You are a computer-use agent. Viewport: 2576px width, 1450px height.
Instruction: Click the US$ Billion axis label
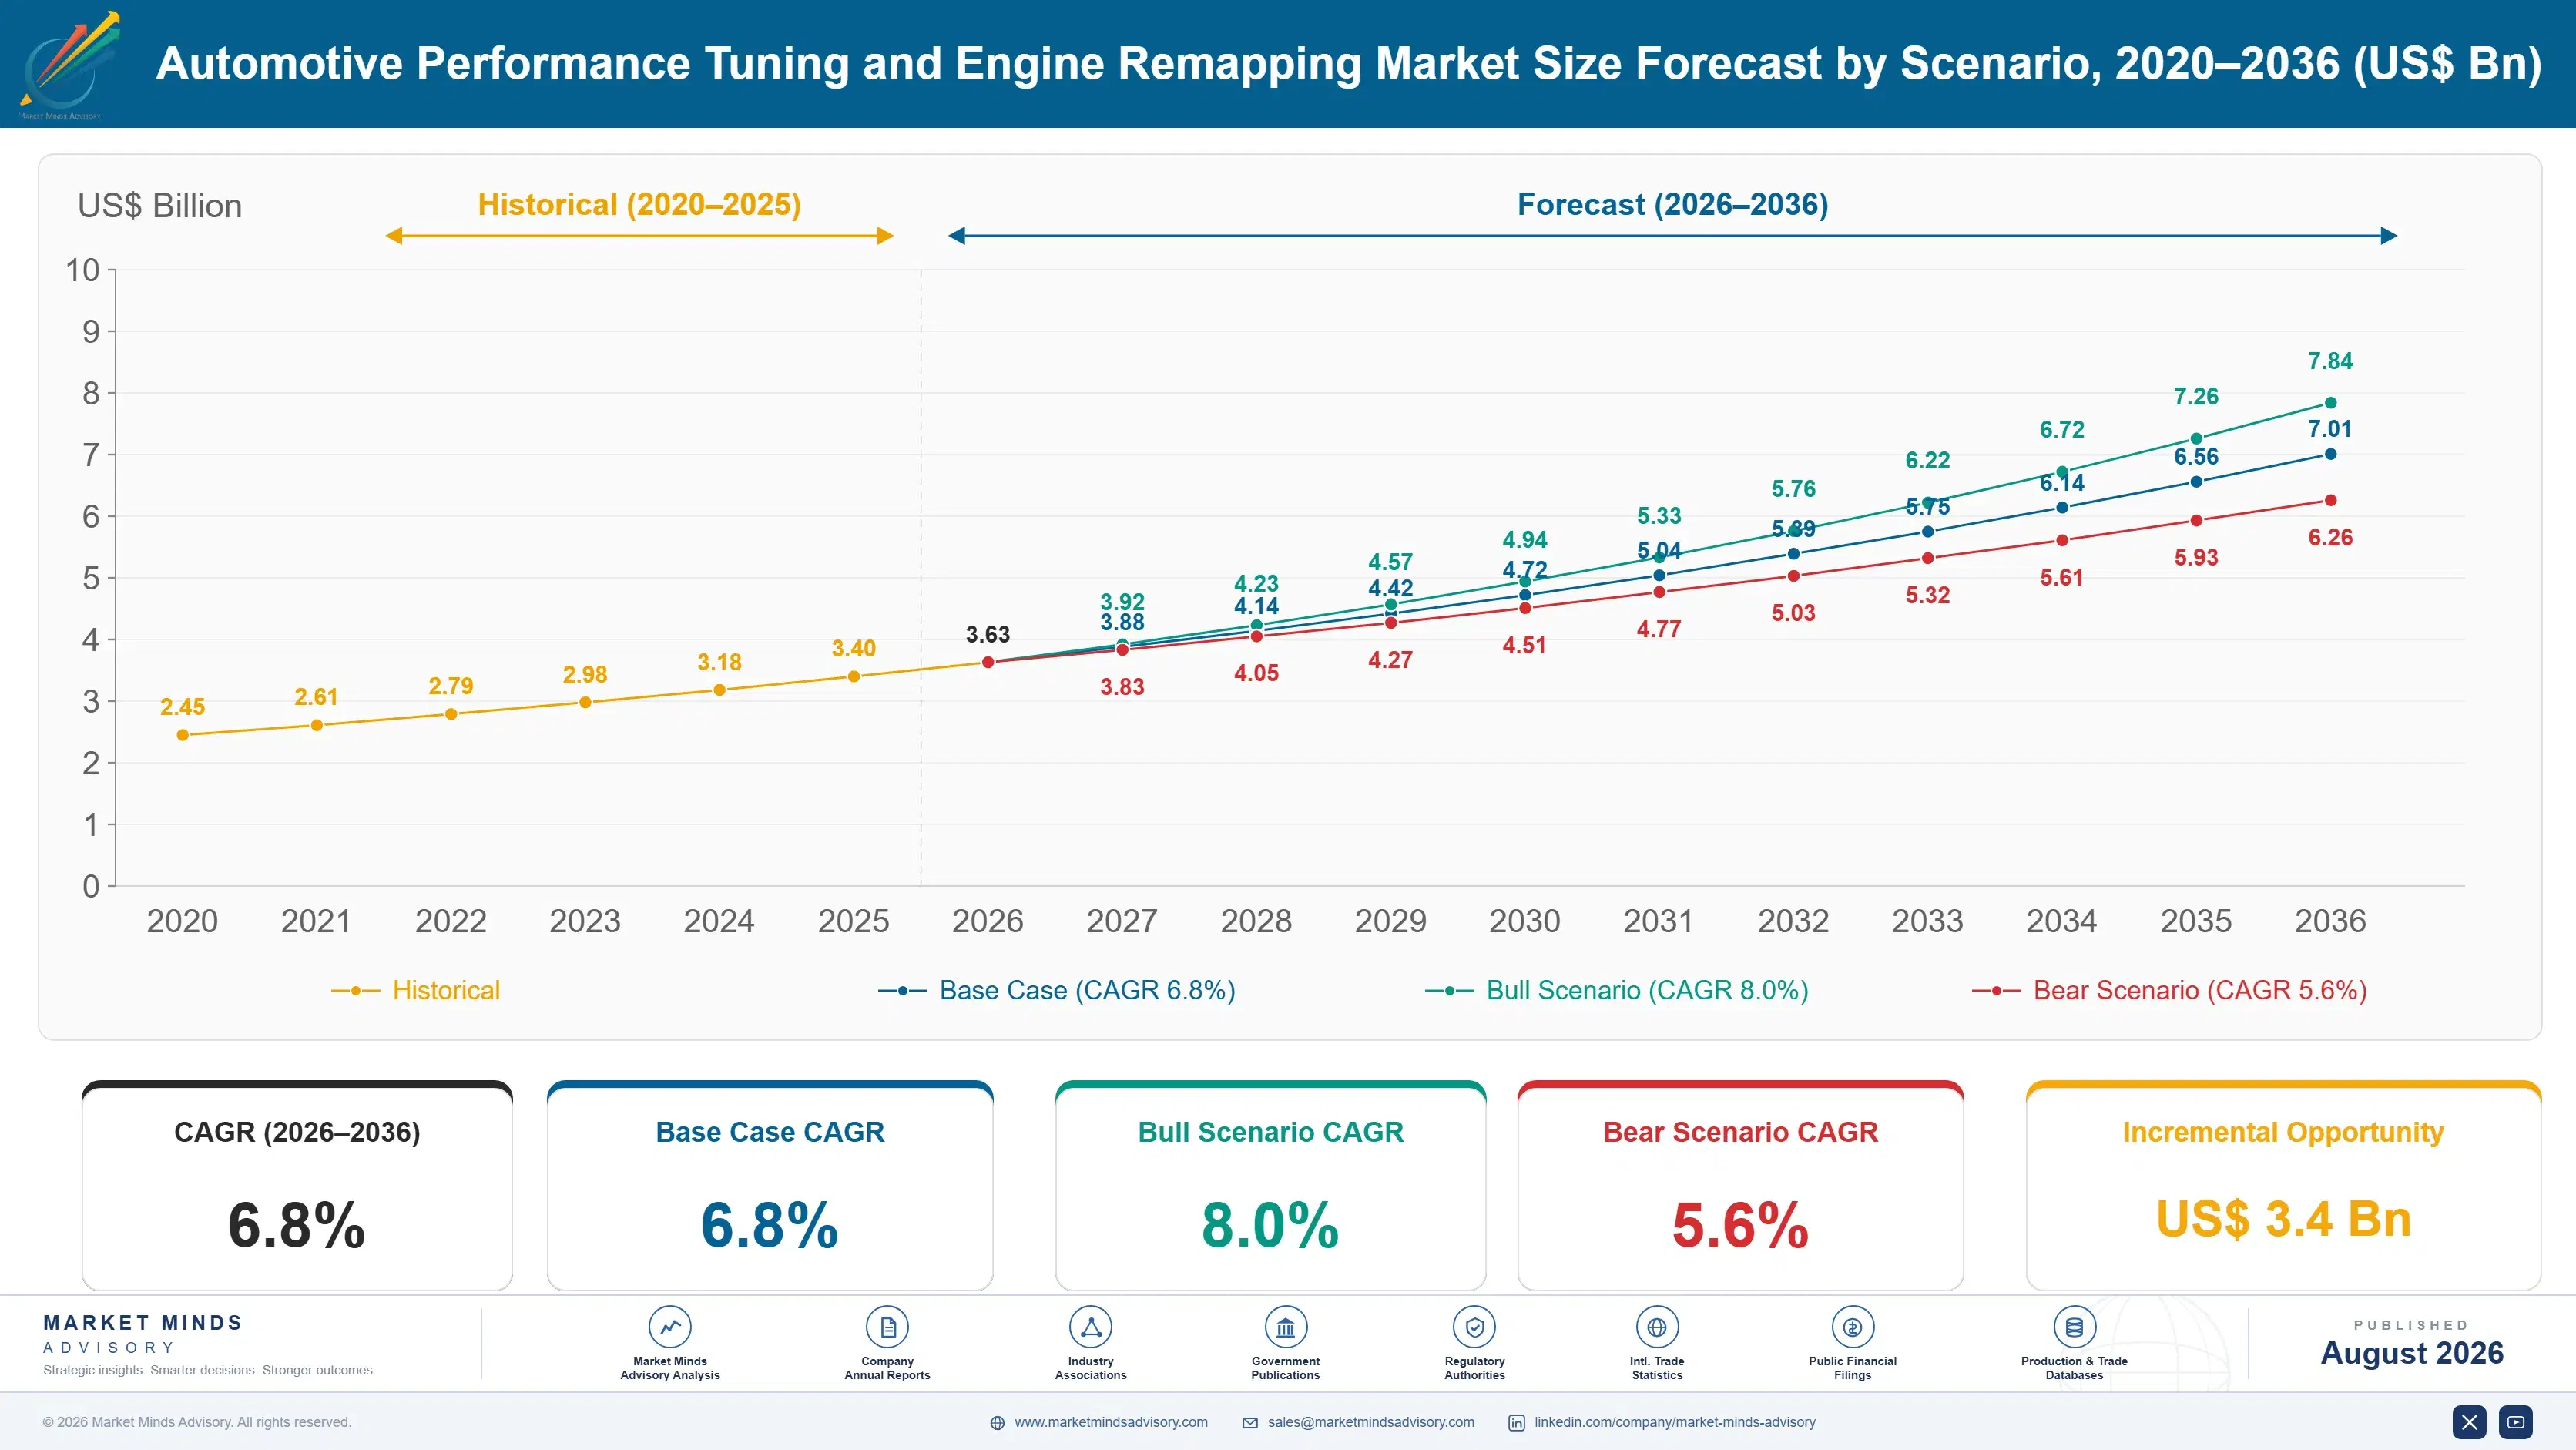(x=160, y=206)
